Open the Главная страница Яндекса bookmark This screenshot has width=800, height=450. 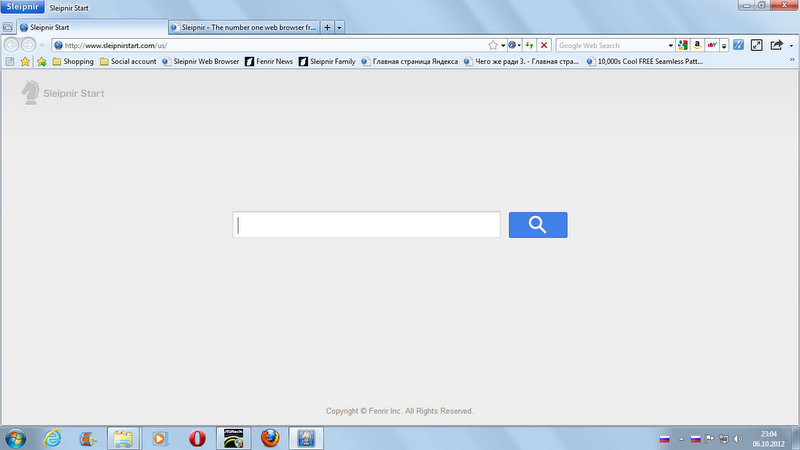point(410,62)
